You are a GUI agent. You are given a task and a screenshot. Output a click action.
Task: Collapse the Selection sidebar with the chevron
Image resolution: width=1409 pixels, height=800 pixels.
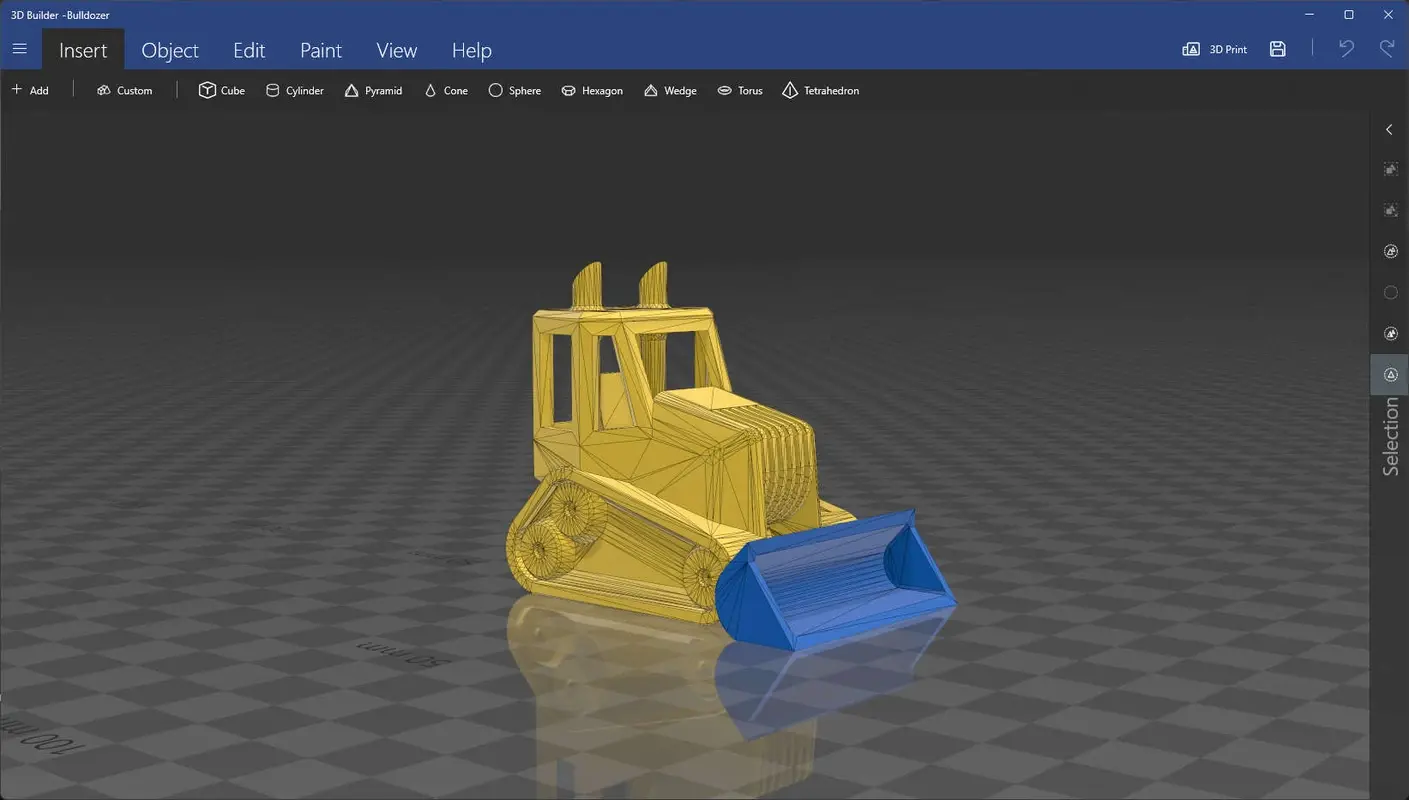coord(1388,129)
